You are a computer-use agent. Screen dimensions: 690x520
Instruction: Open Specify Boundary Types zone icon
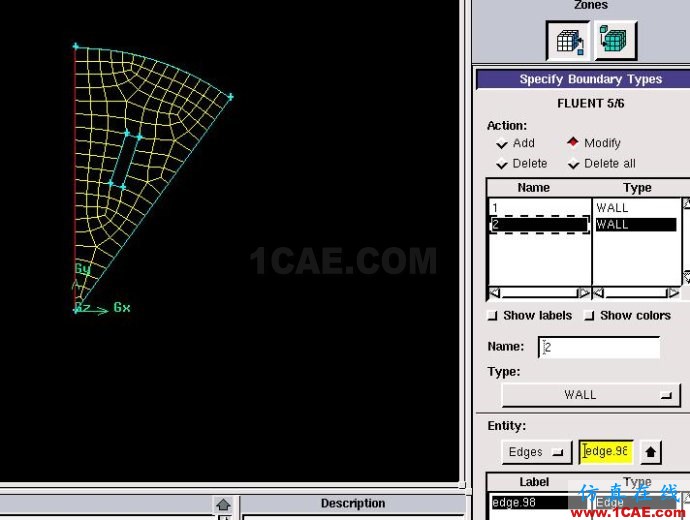tap(568, 40)
